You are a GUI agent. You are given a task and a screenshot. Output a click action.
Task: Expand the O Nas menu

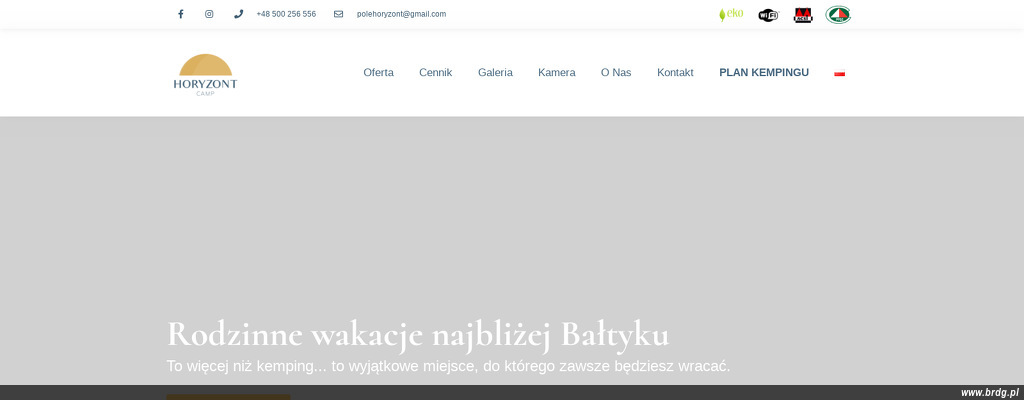coord(616,73)
